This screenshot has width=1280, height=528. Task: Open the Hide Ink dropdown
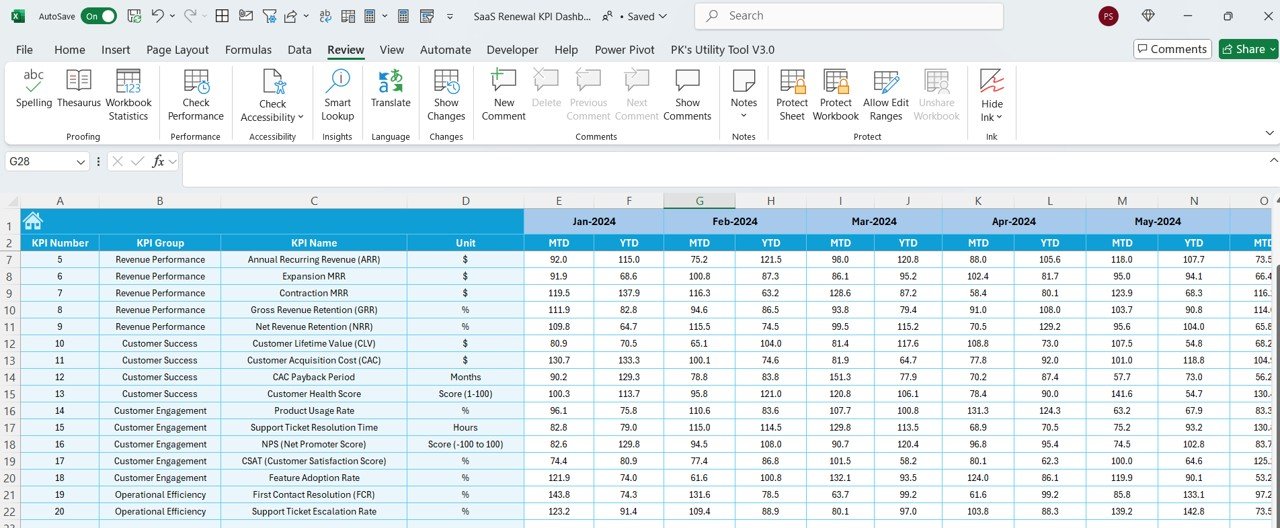pos(992,95)
